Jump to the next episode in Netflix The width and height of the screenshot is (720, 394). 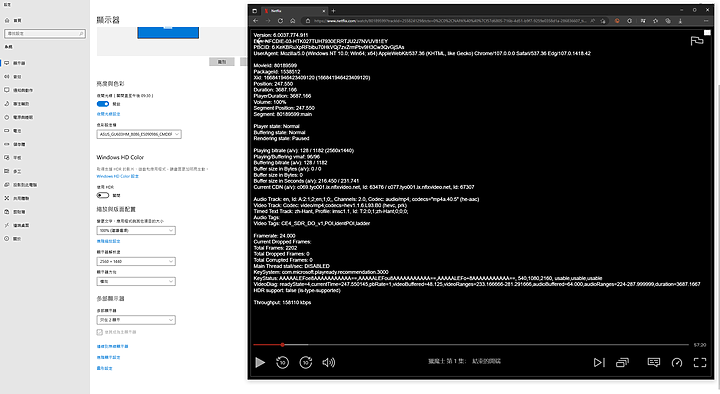pos(599,362)
